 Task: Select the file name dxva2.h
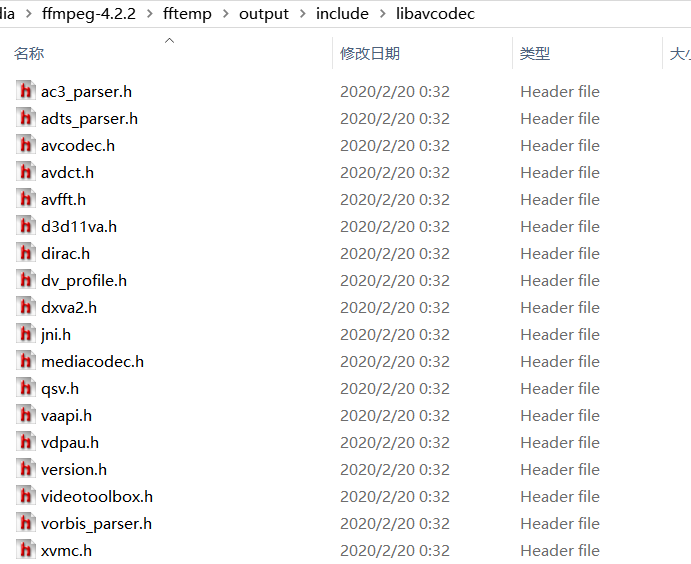(69, 308)
